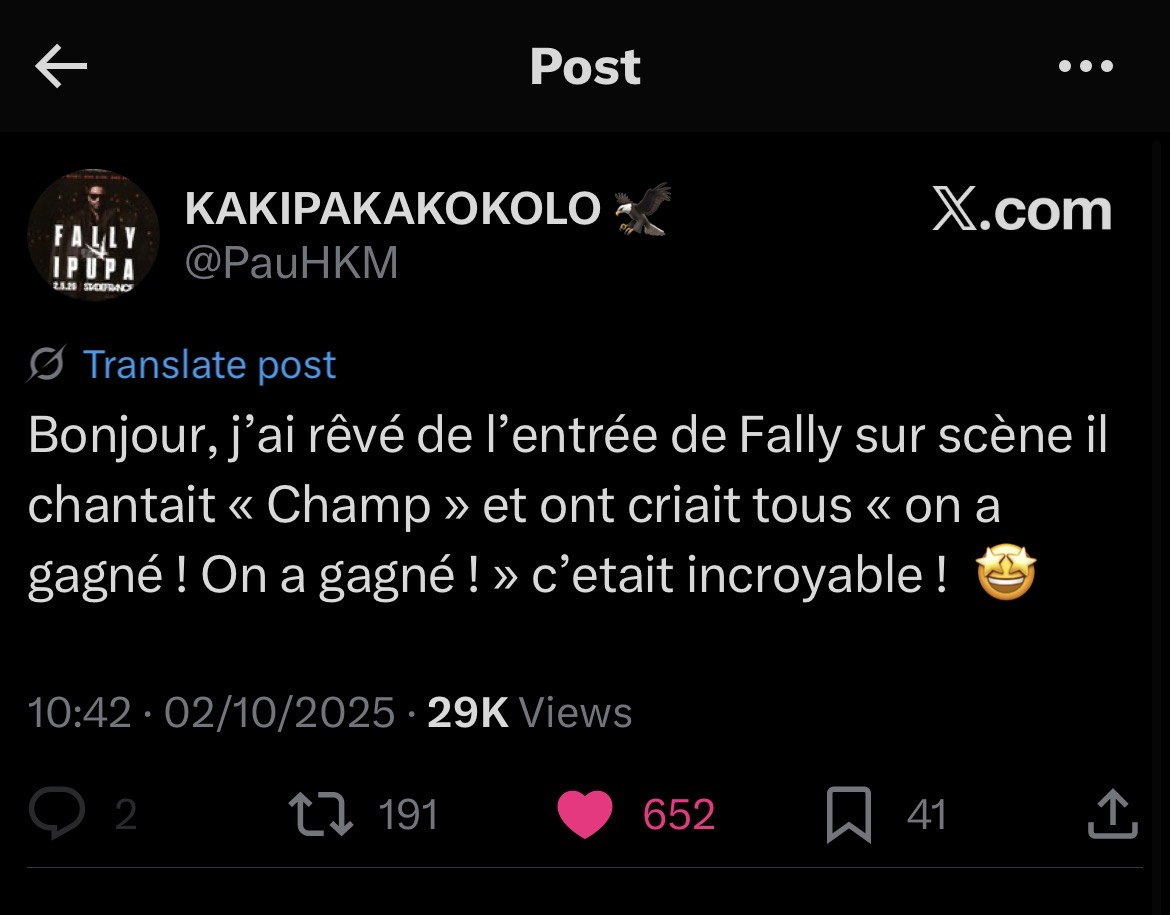Tap the back arrow icon
The image size is (1170, 915).
coord(61,67)
